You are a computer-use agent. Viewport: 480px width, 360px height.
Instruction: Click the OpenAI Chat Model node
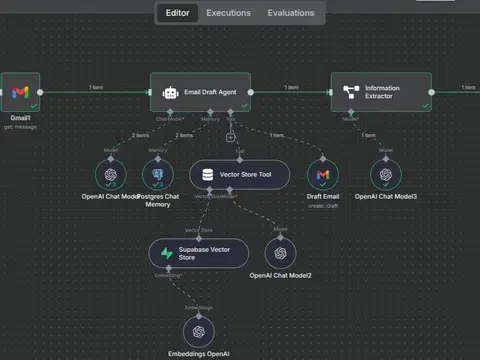click(x=111, y=175)
